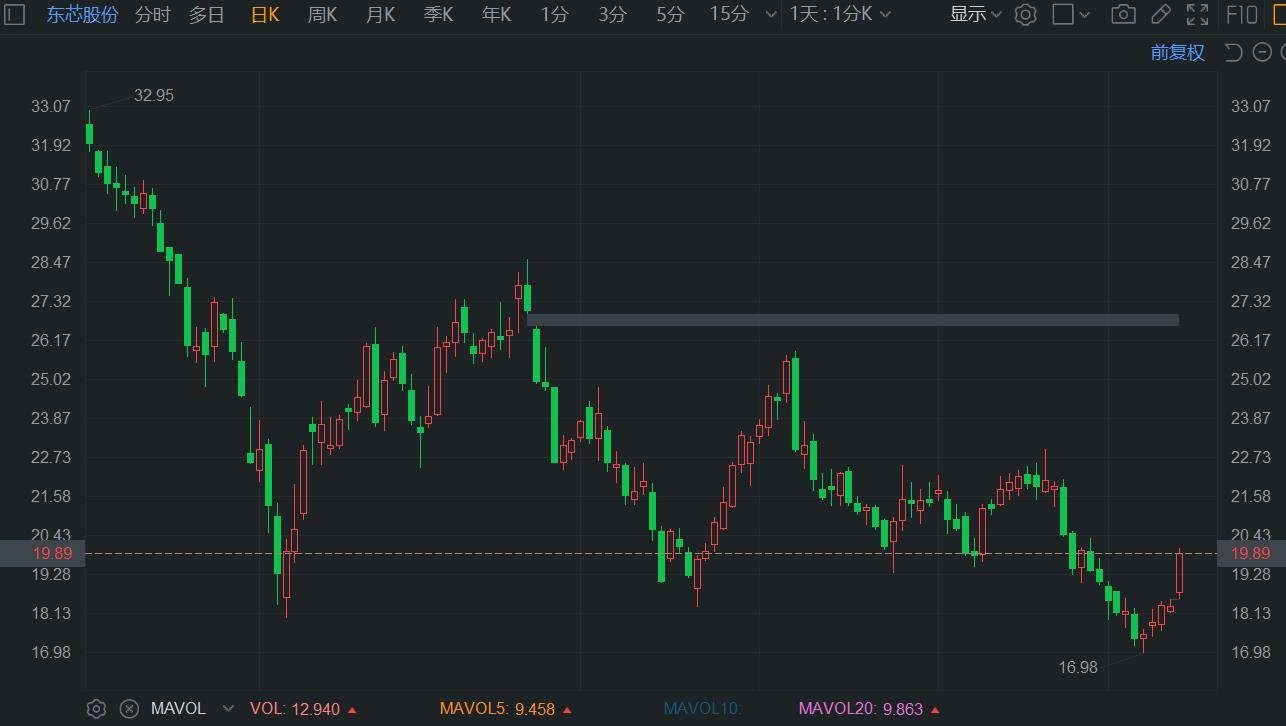Click the layout square icon in toolbar
The width and height of the screenshot is (1286, 726).
(x=1063, y=14)
